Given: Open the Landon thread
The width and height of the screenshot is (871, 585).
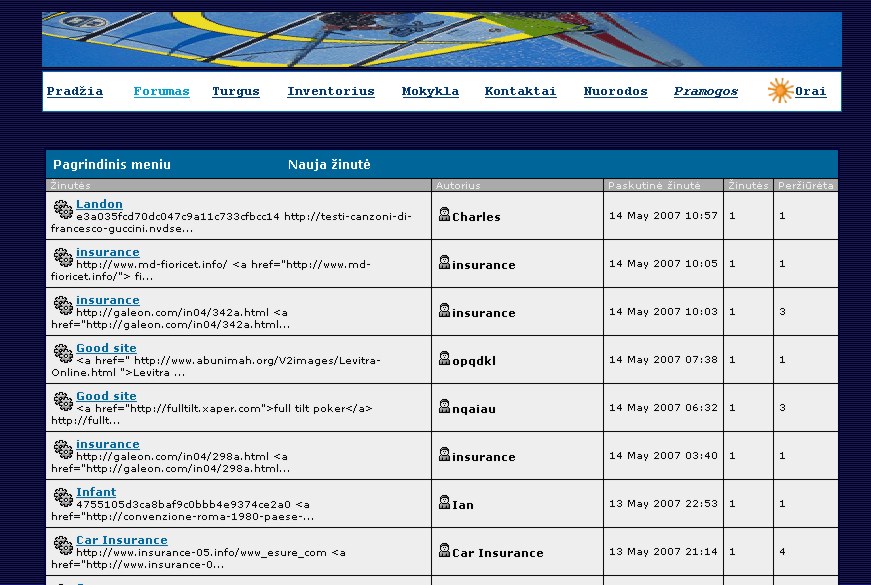Looking at the screenshot, I should tap(99, 204).
